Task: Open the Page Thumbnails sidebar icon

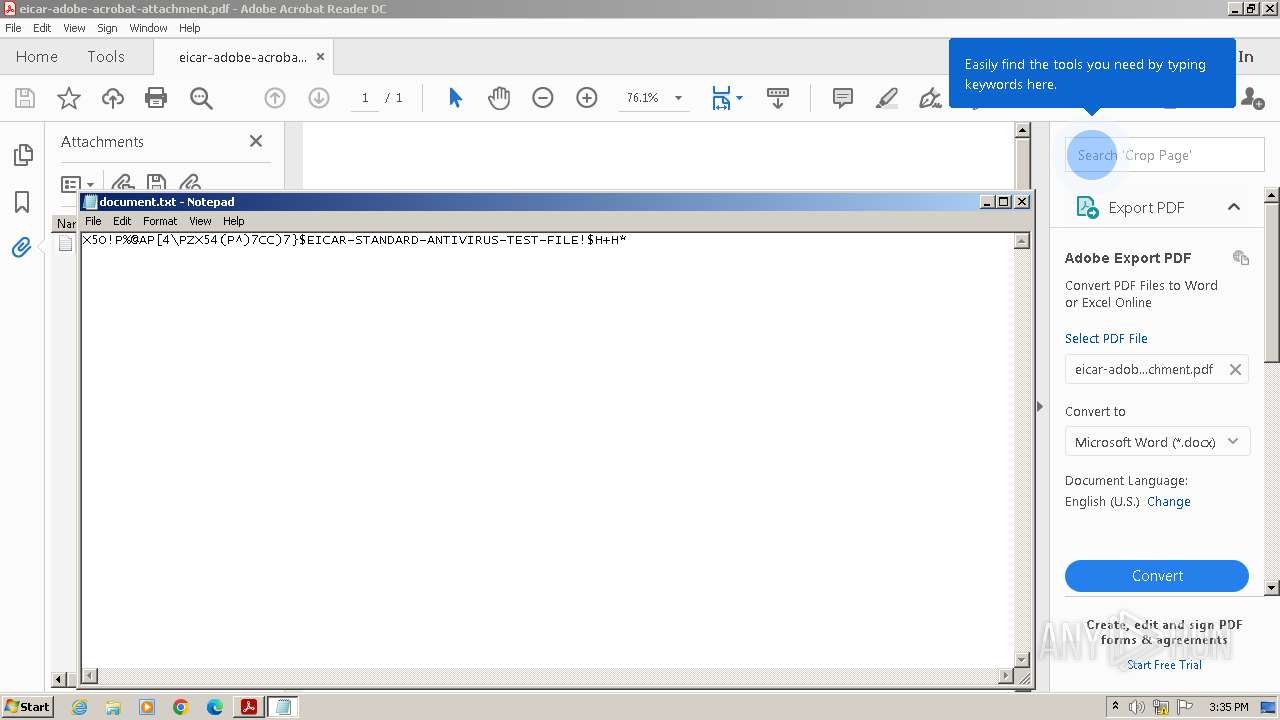Action: pos(22,155)
